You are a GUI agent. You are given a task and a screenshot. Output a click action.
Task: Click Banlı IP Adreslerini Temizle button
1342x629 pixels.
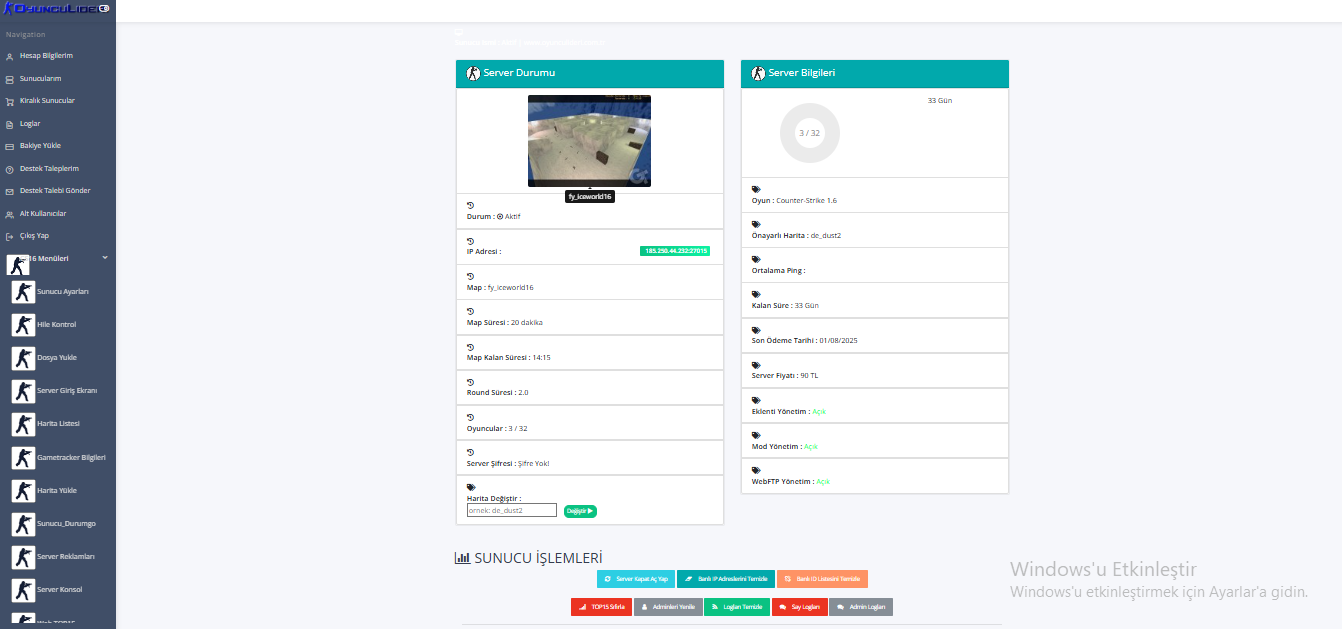tap(725, 579)
